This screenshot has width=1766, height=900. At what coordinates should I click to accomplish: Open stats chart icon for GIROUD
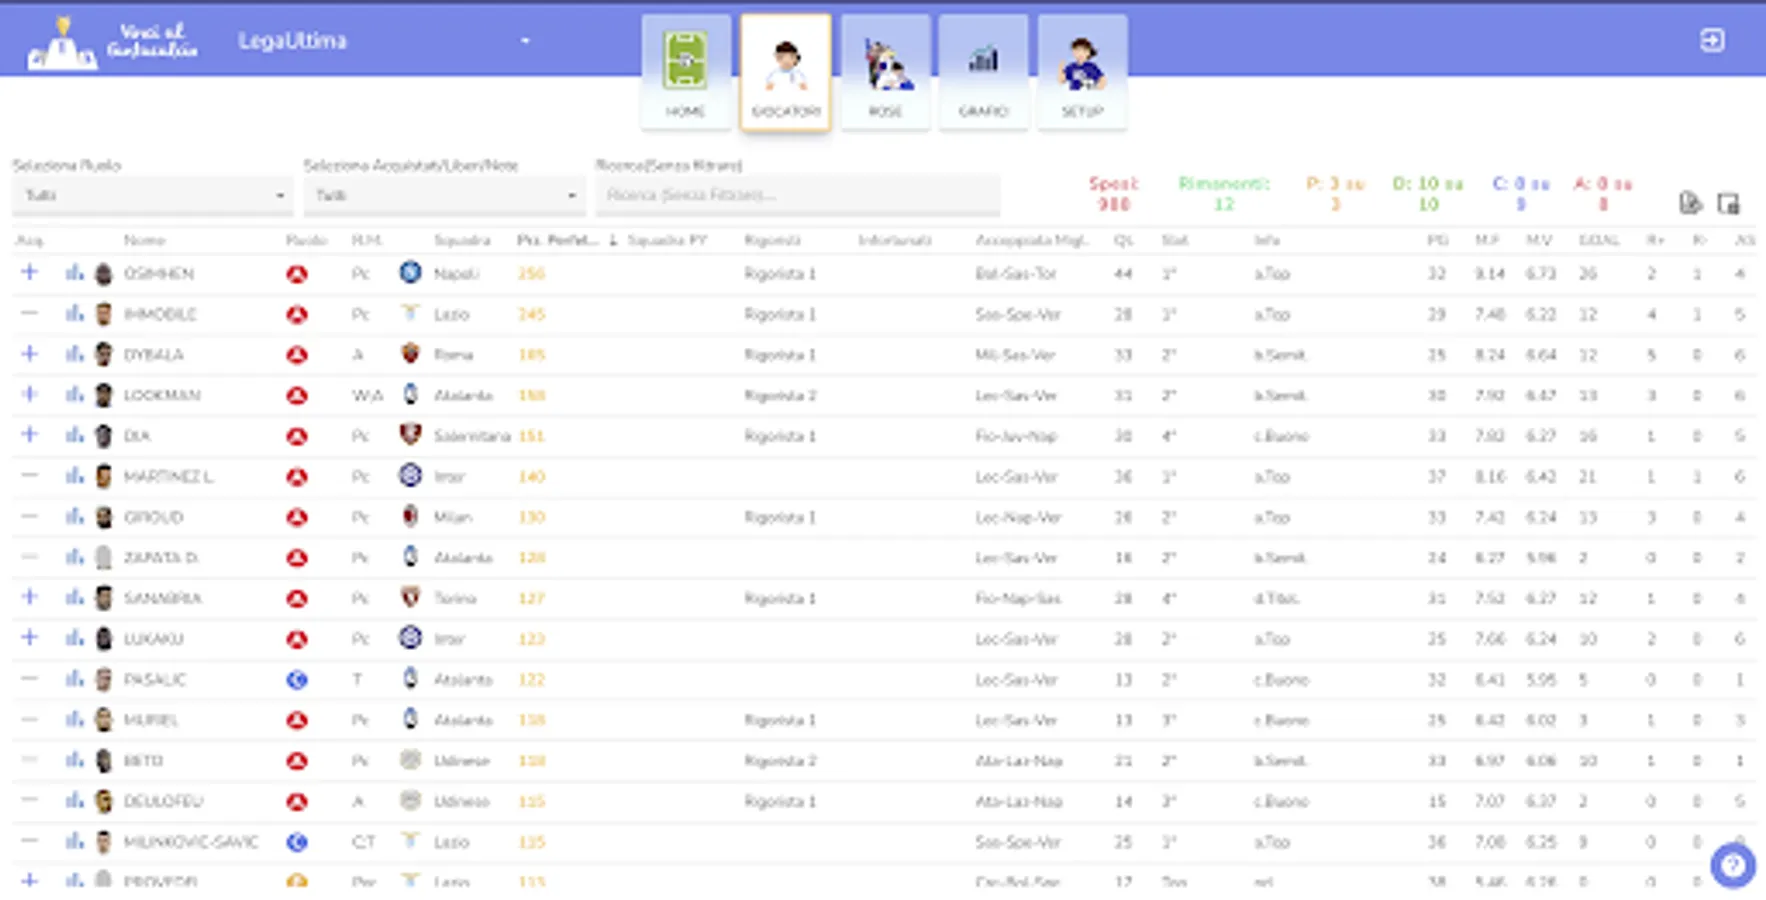coord(75,517)
